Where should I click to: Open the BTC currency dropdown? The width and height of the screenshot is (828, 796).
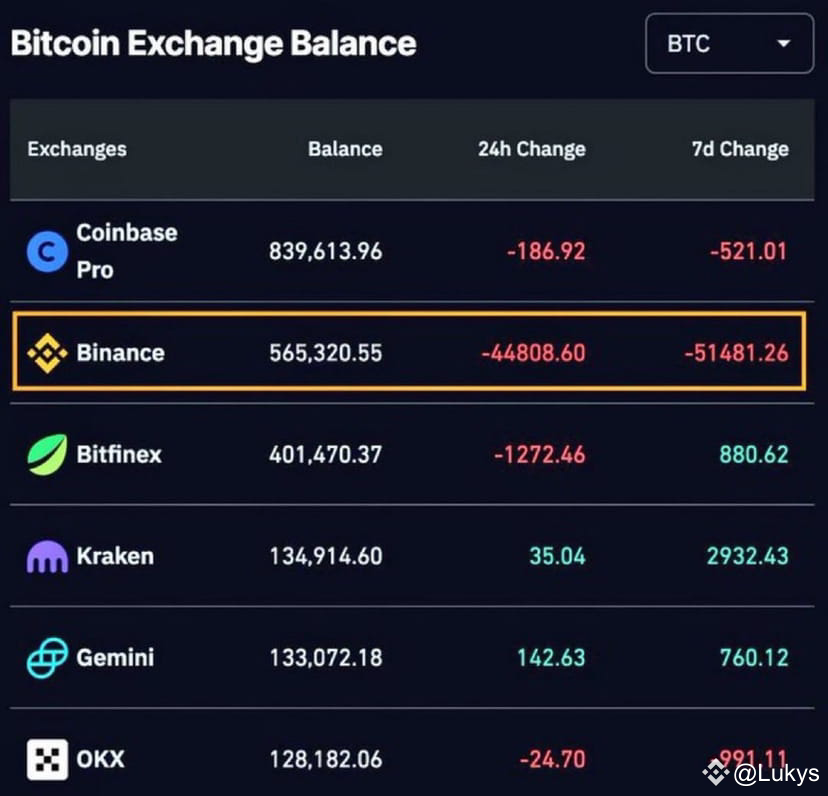click(729, 43)
